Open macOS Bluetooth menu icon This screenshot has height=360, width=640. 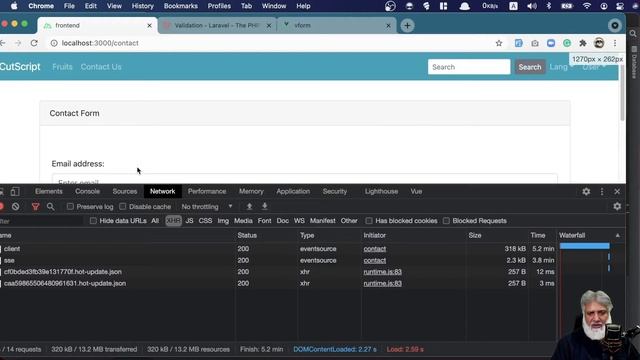[549, 6]
